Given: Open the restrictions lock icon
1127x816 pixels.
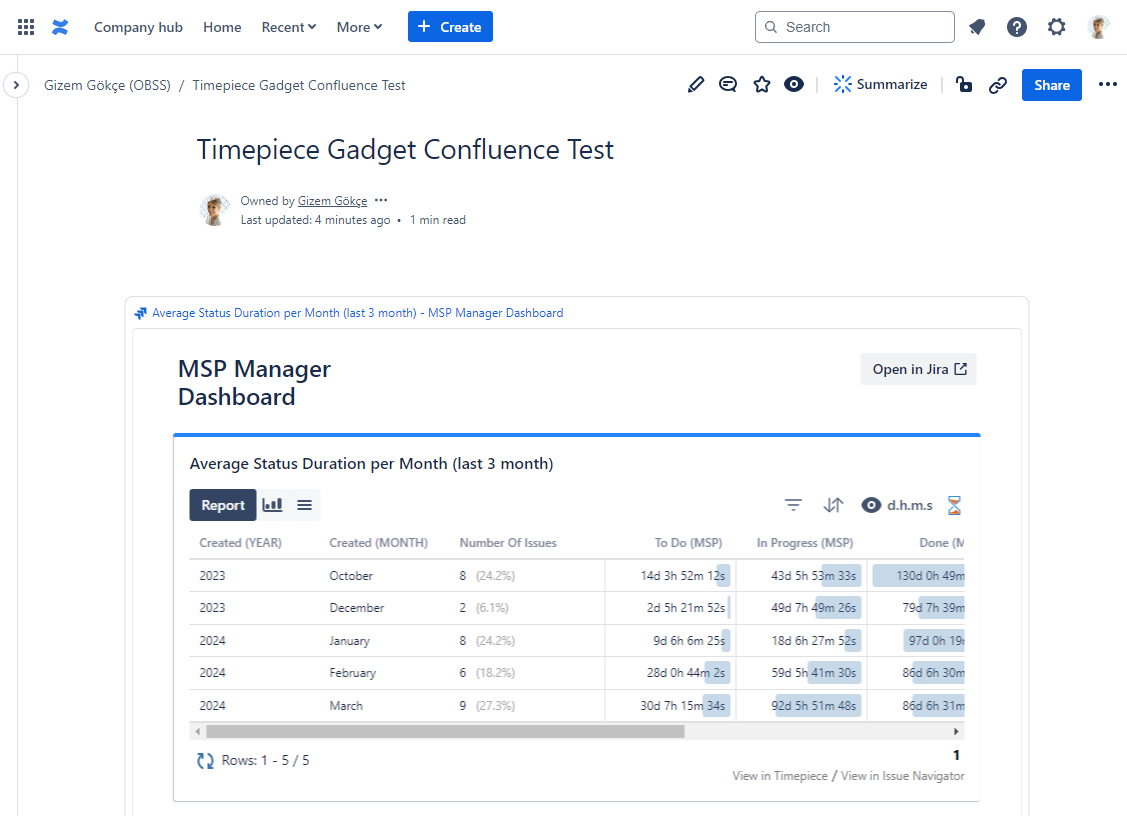Looking at the screenshot, I should point(963,84).
